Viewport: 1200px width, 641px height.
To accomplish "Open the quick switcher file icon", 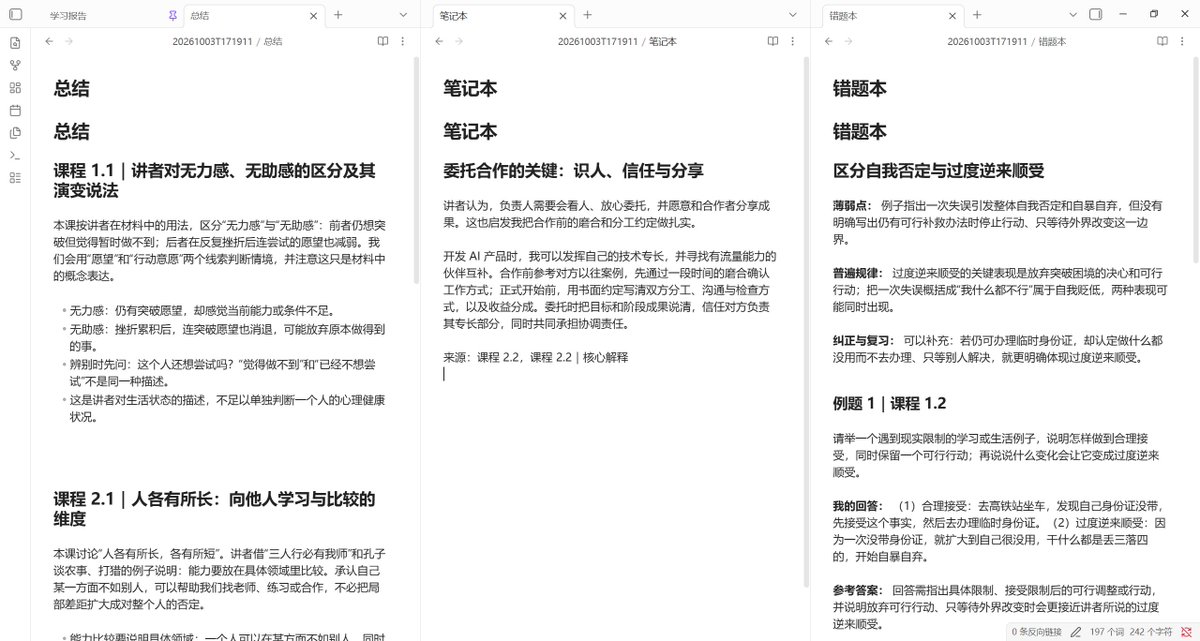I will pyautogui.click(x=15, y=42).
